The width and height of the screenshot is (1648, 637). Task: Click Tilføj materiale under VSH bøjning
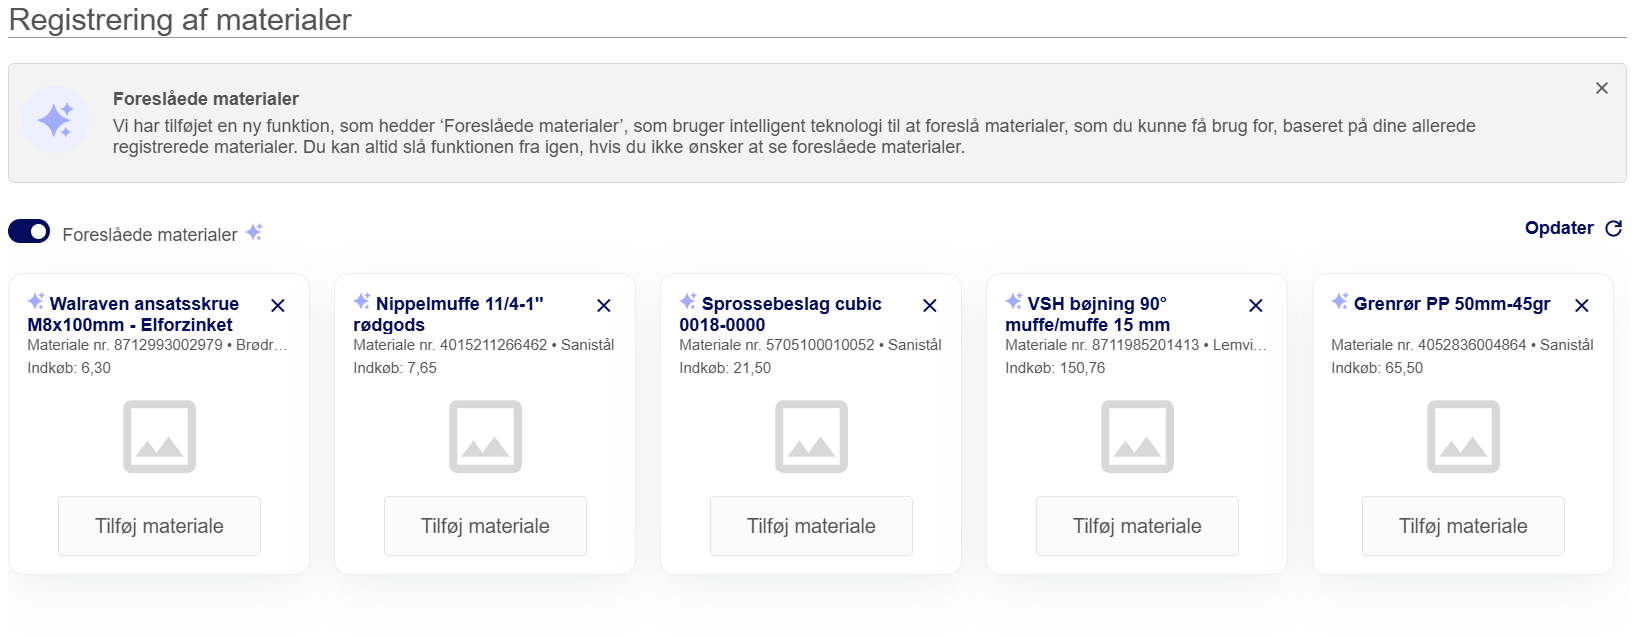[1137, 526]
